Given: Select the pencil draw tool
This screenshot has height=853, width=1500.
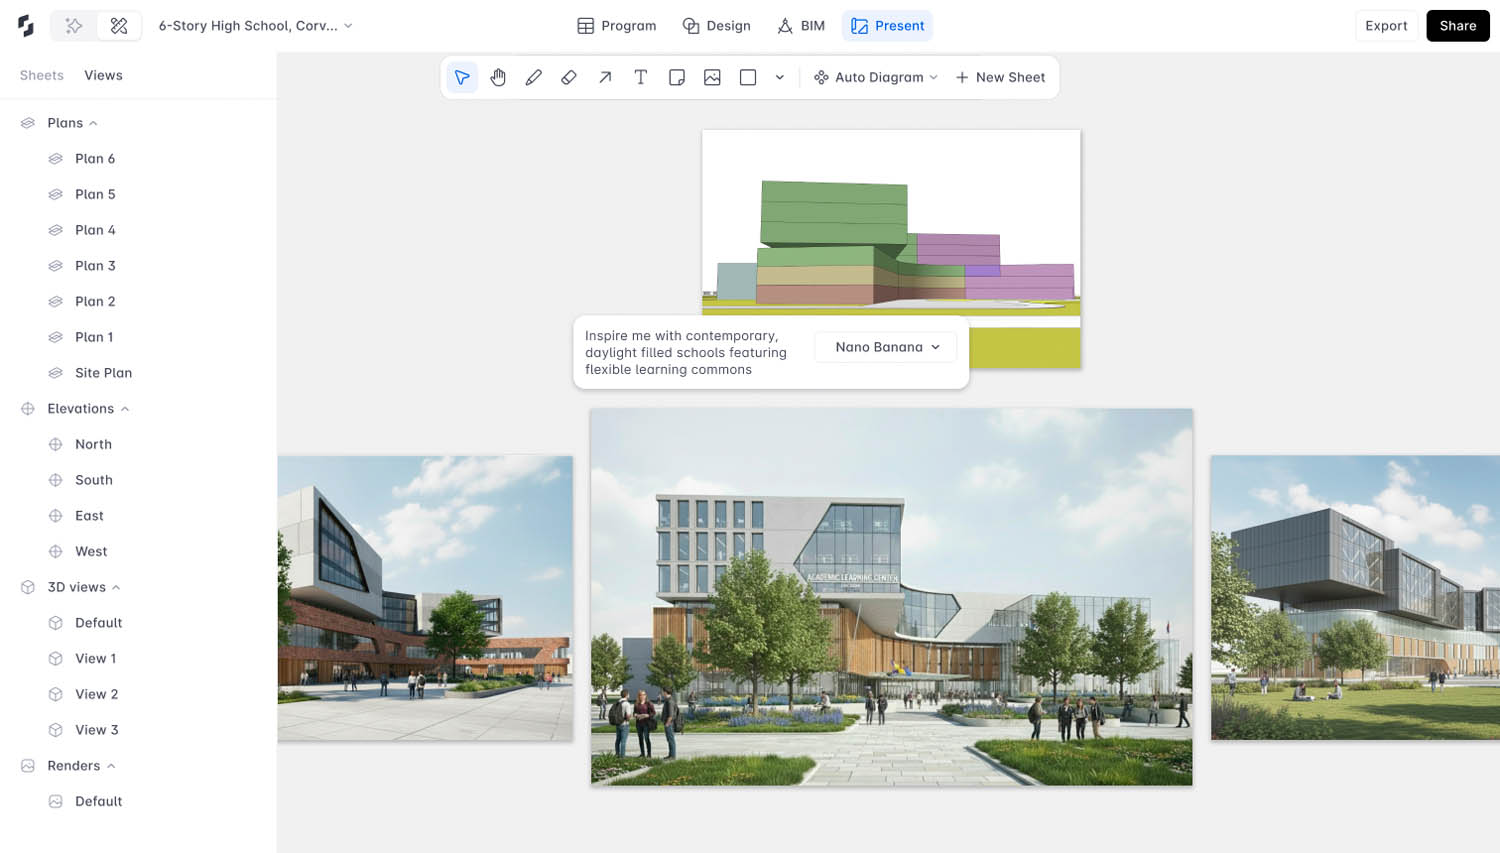Looking at the screenshot, I should (534, 77).
